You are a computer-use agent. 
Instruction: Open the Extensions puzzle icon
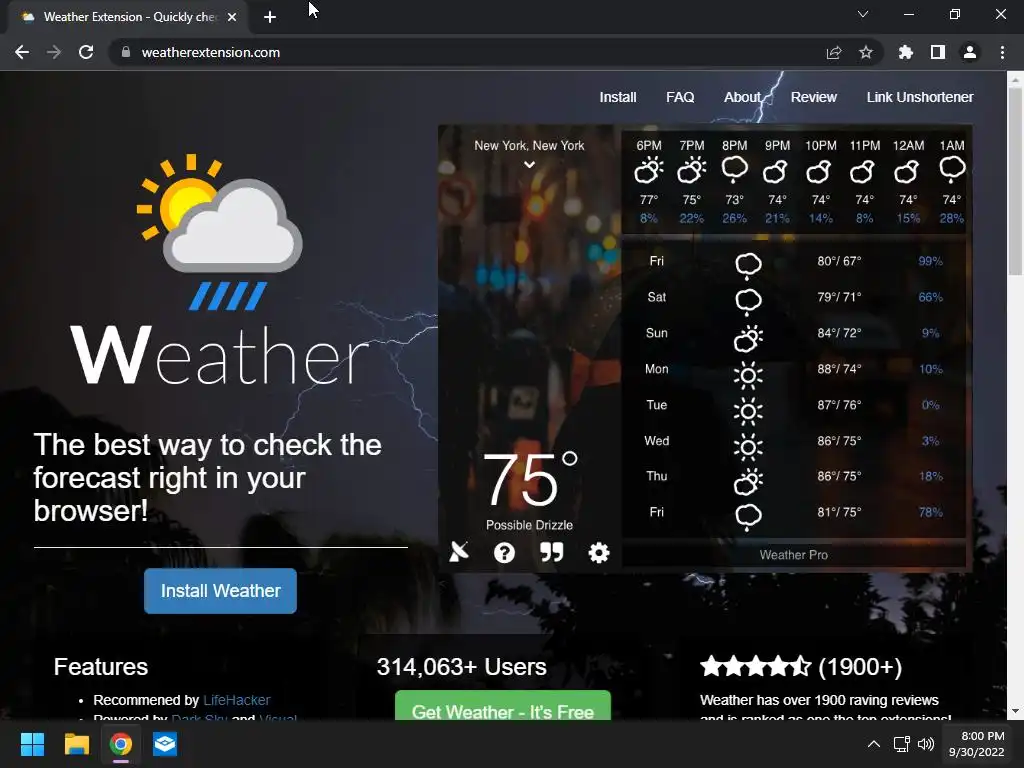coord(906,52)
